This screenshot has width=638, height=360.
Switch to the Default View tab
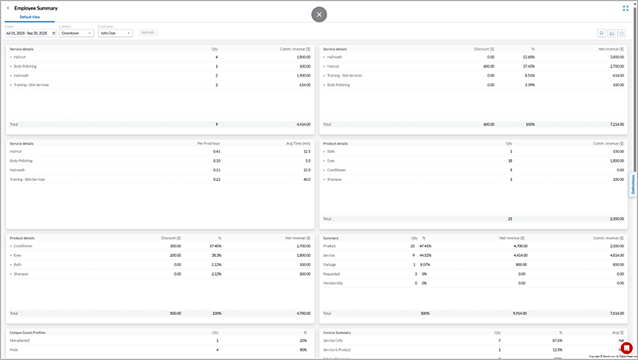pyautogui.click(x=30, y=17)
